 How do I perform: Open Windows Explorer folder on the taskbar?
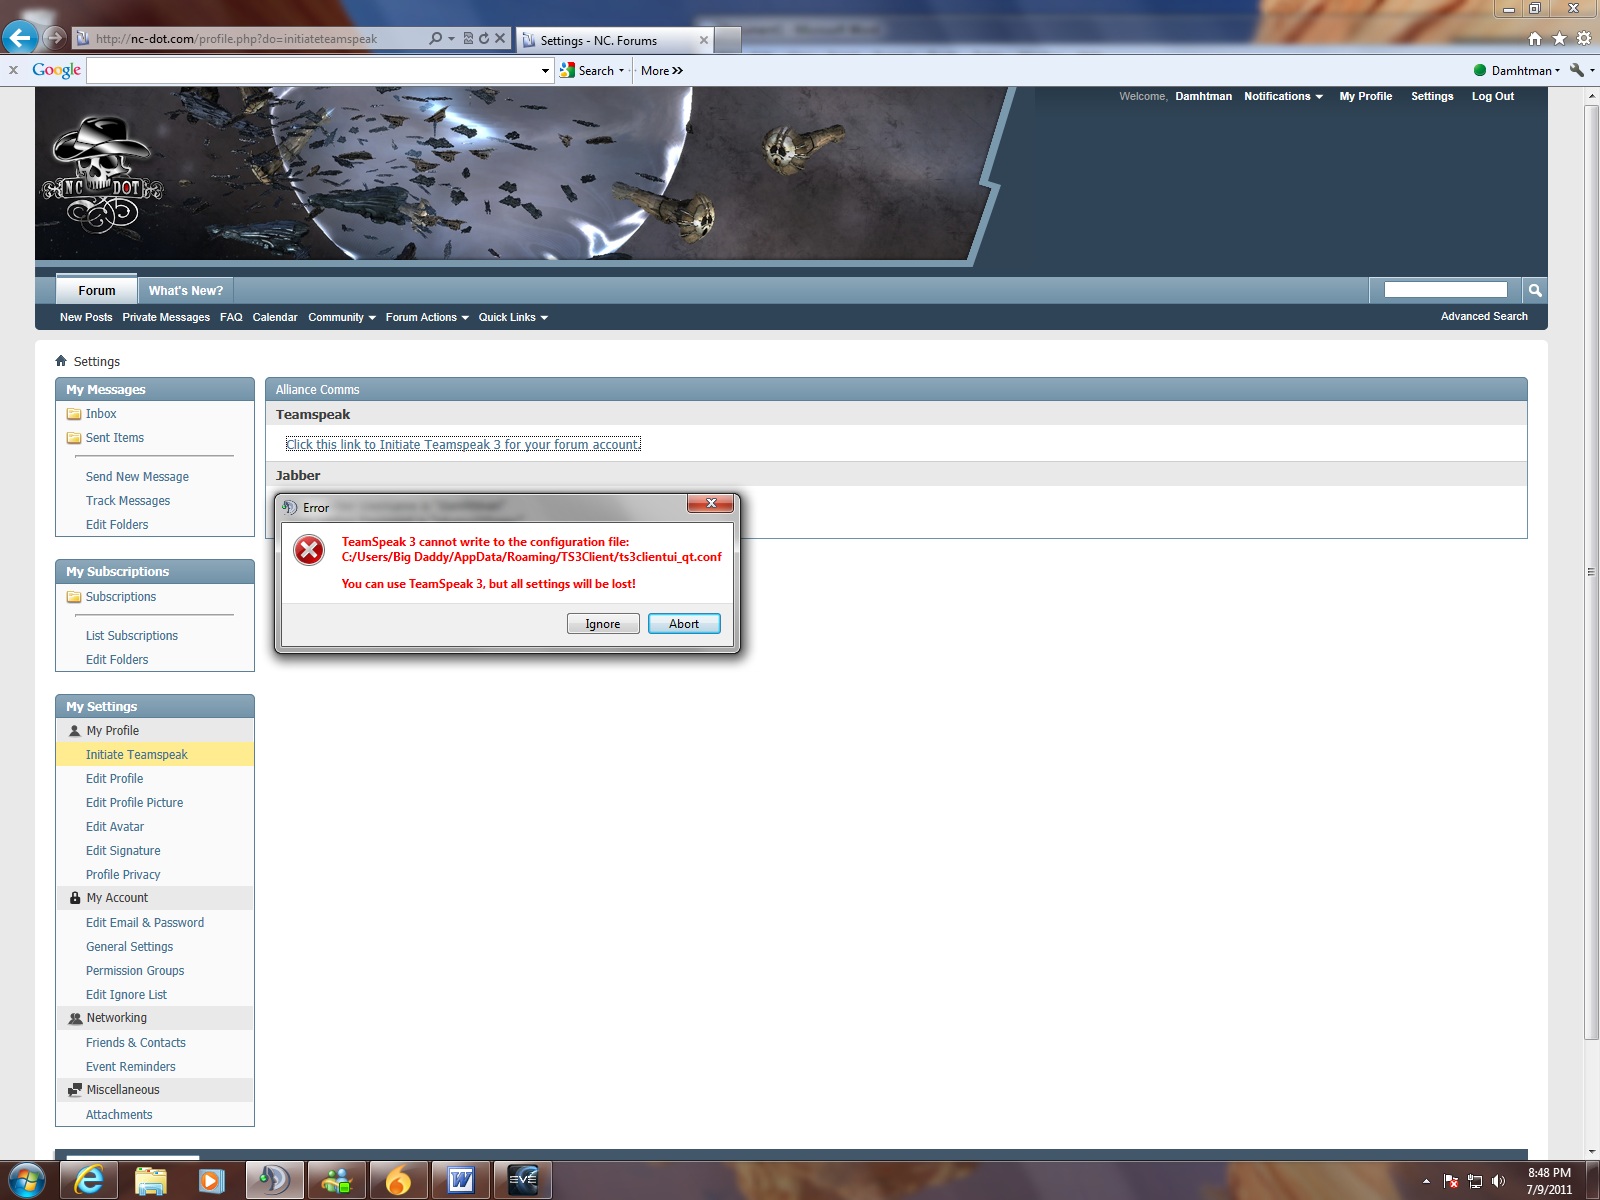coord(150,1181)
